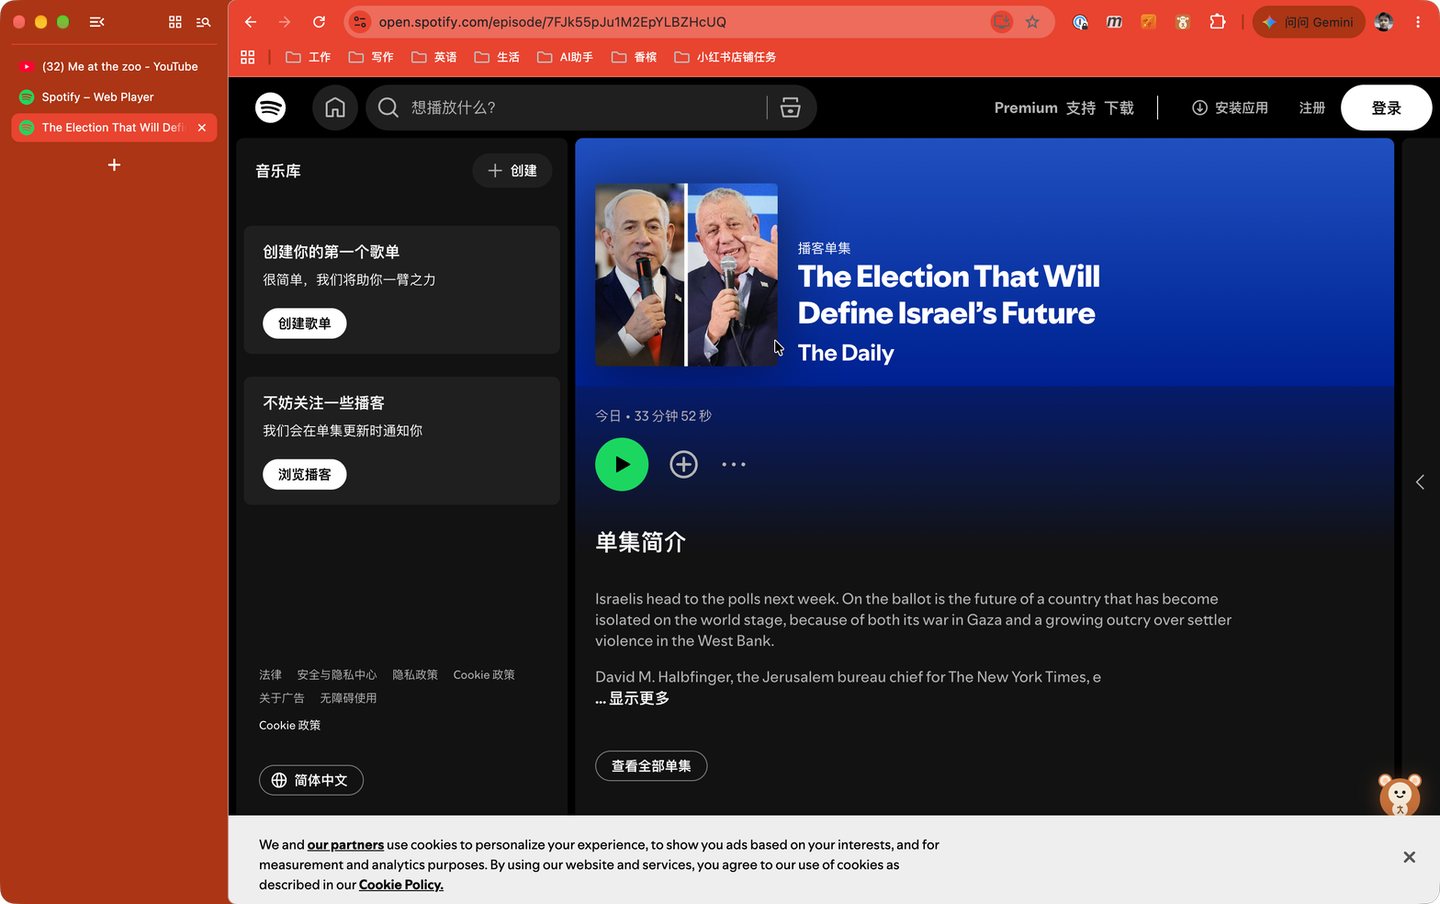
Task: Click the 浏览播客 button
Action: pyautogui.click(x=305, y=474)
